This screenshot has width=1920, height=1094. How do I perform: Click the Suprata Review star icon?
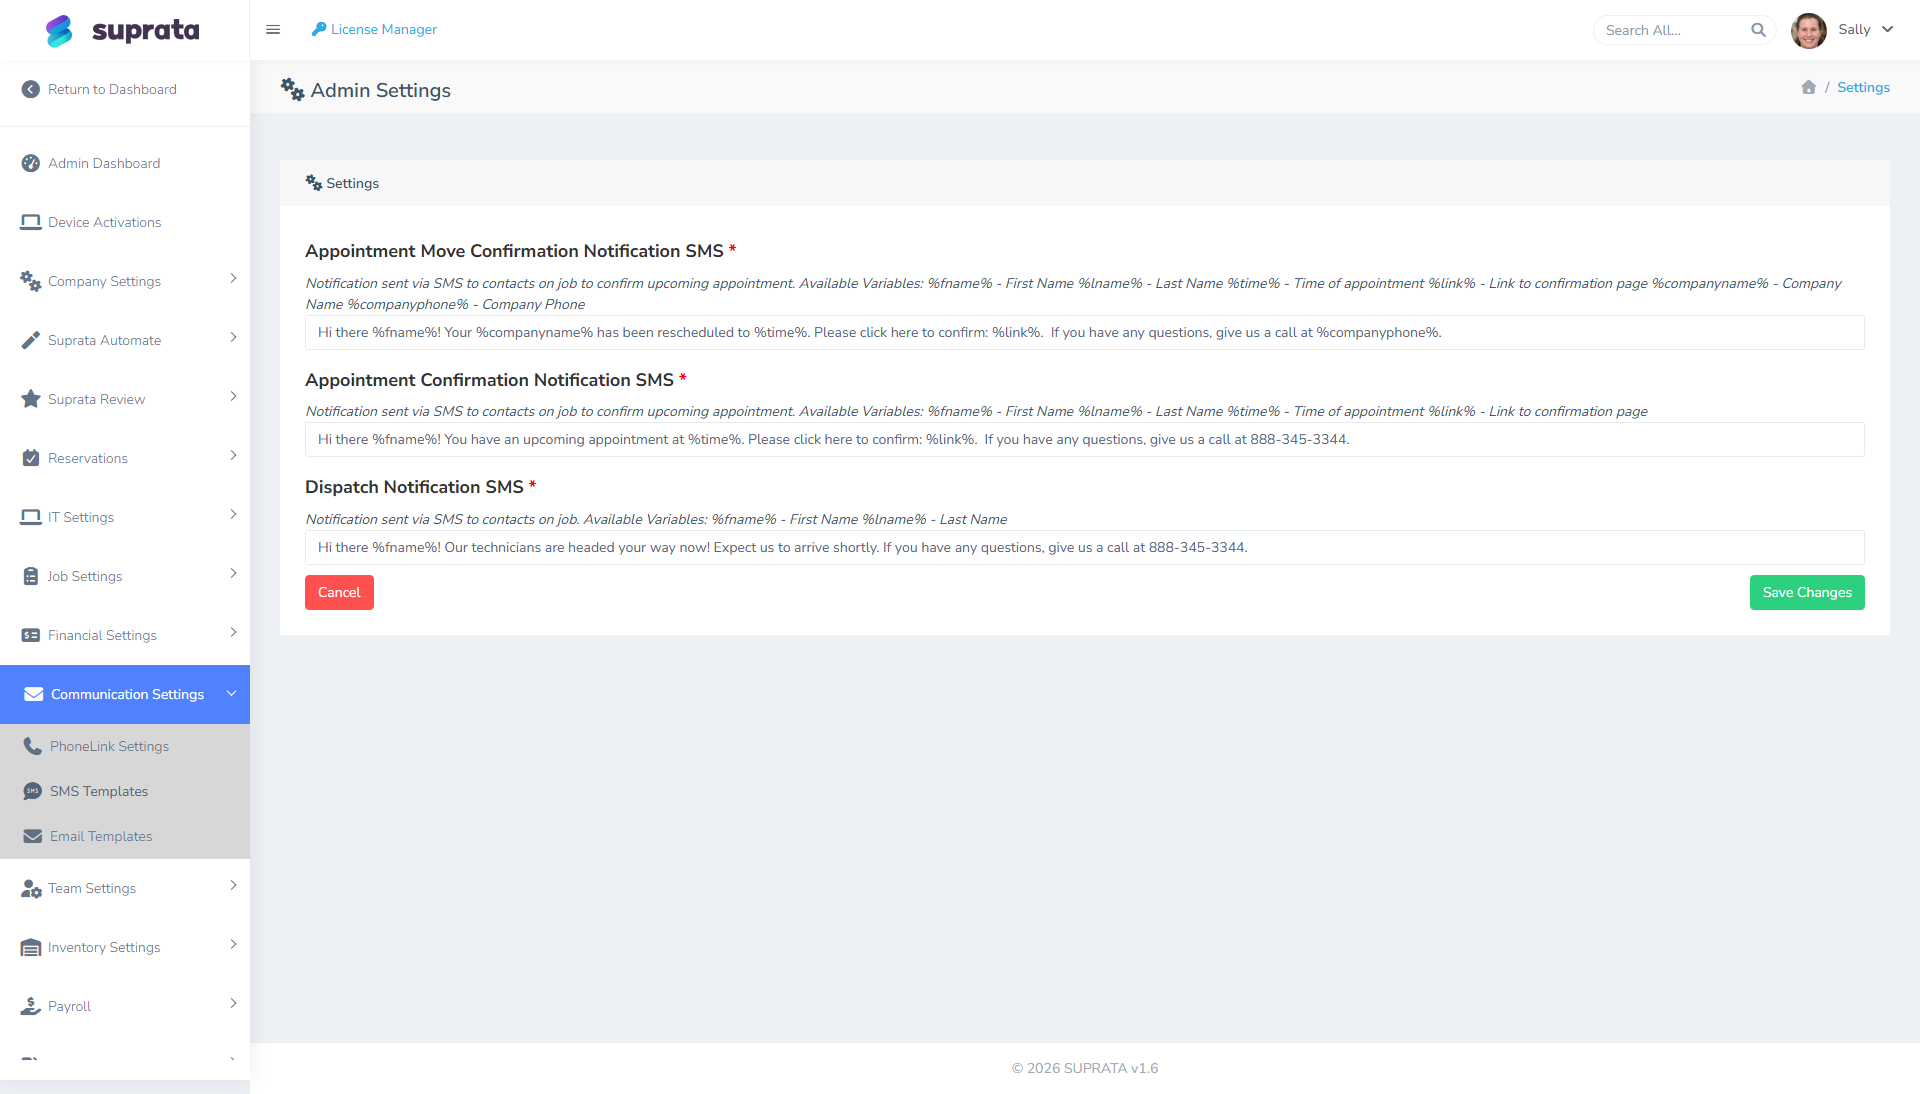[x=31, y=398]
